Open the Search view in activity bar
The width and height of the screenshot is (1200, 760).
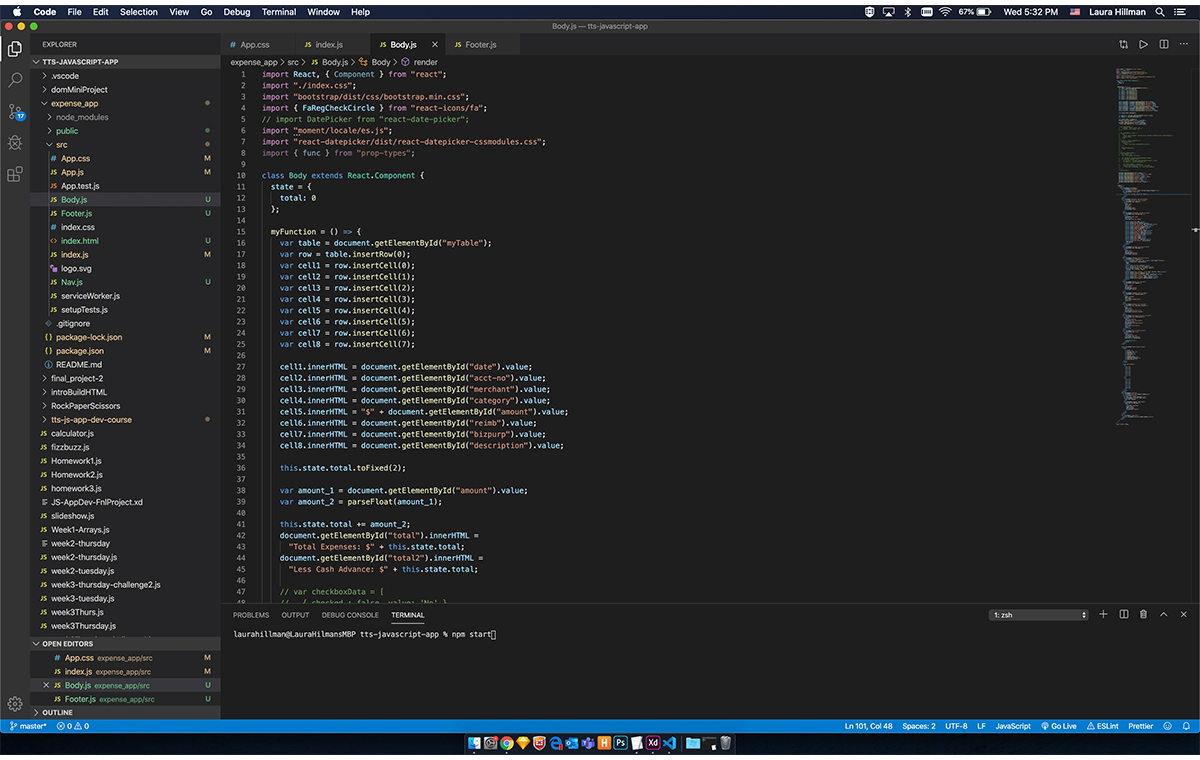click(15, 79)
